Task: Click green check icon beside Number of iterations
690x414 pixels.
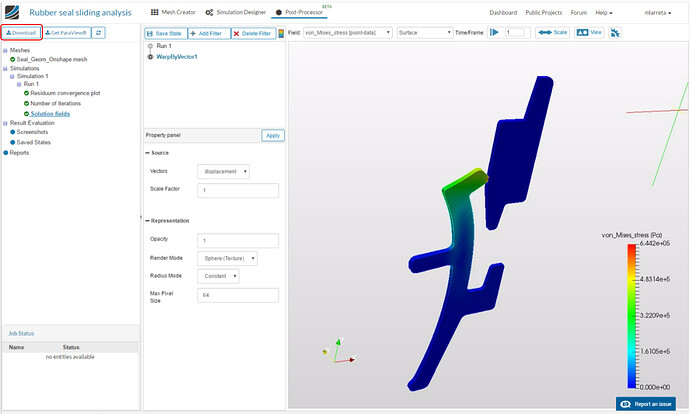Action: (26, 103)
